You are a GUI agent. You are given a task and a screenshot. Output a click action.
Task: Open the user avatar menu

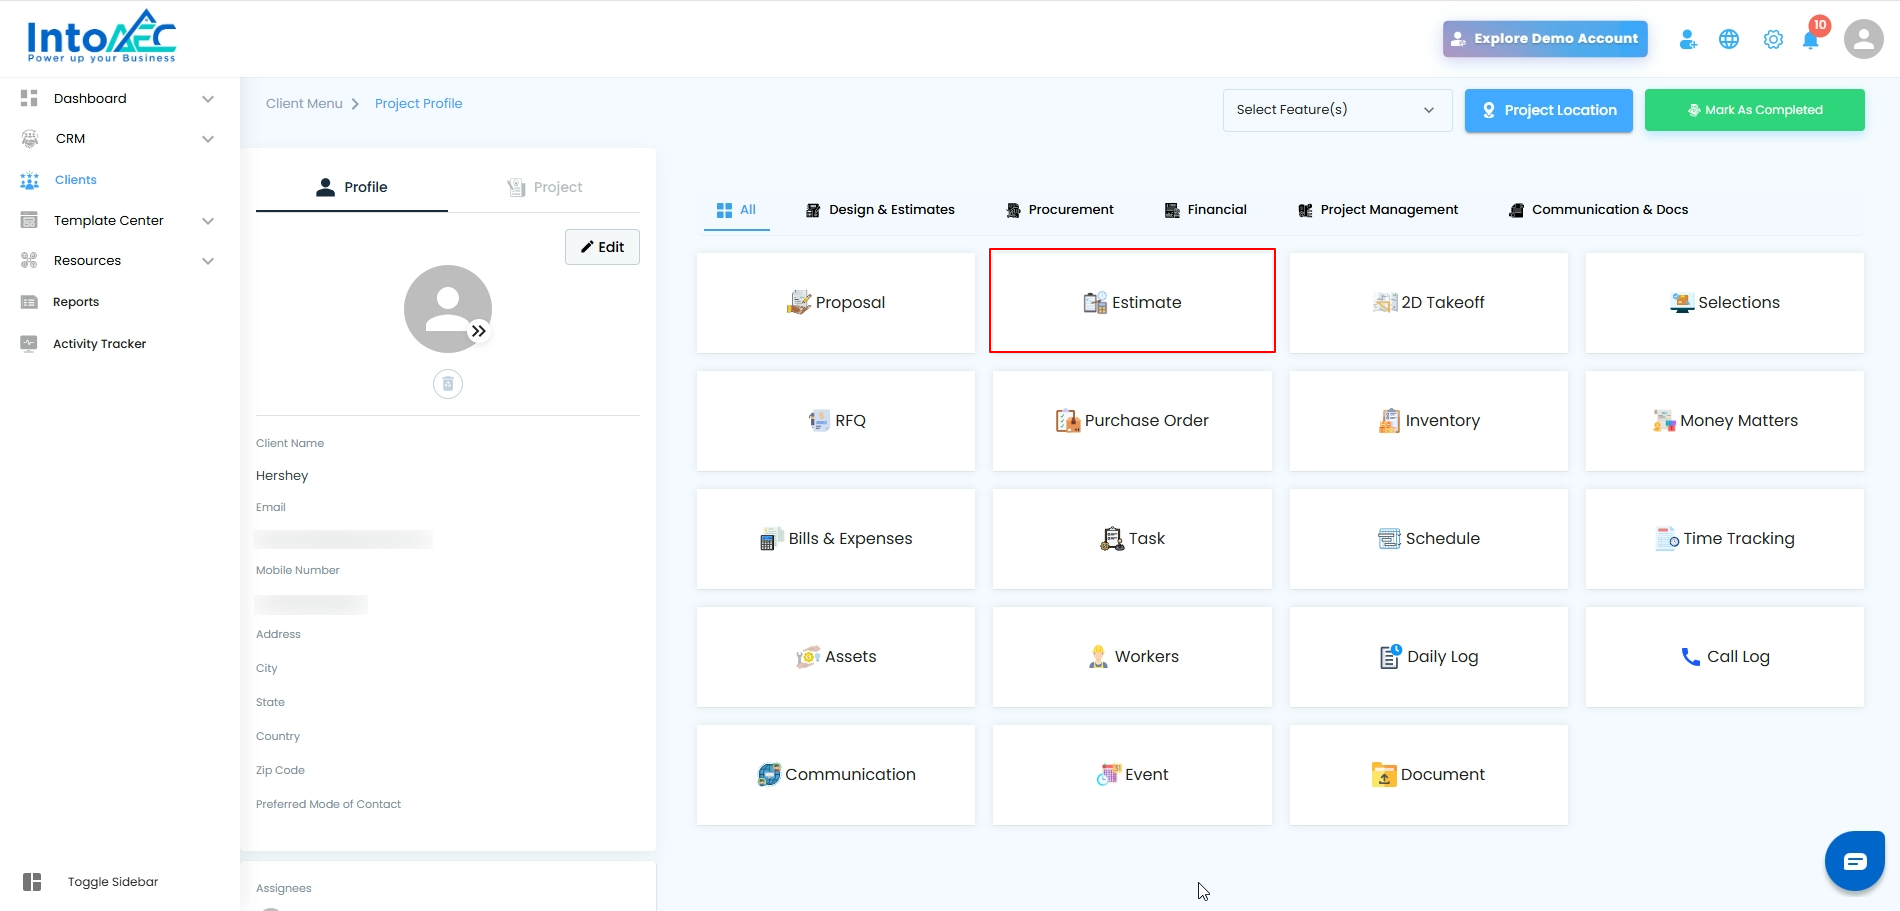pos(1863,39)
